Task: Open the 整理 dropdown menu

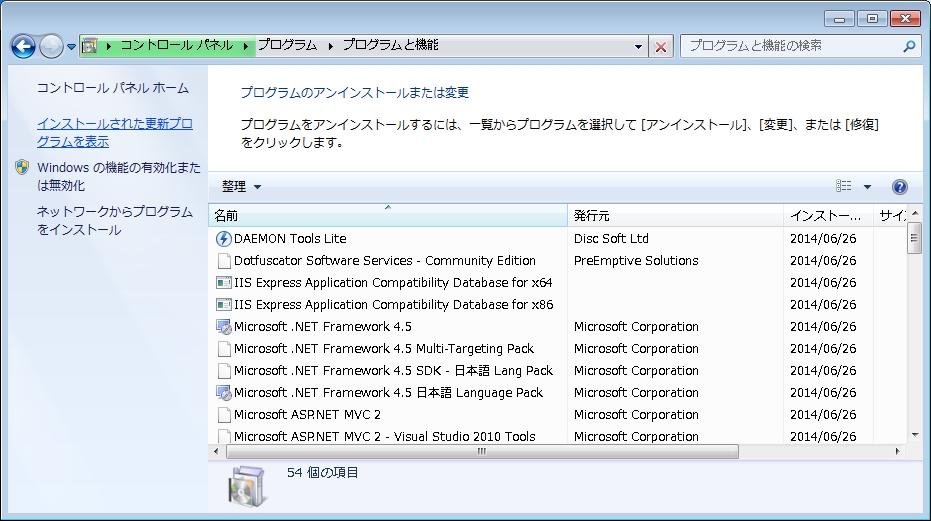Action: pyautogui.click(x=241, y=187)
